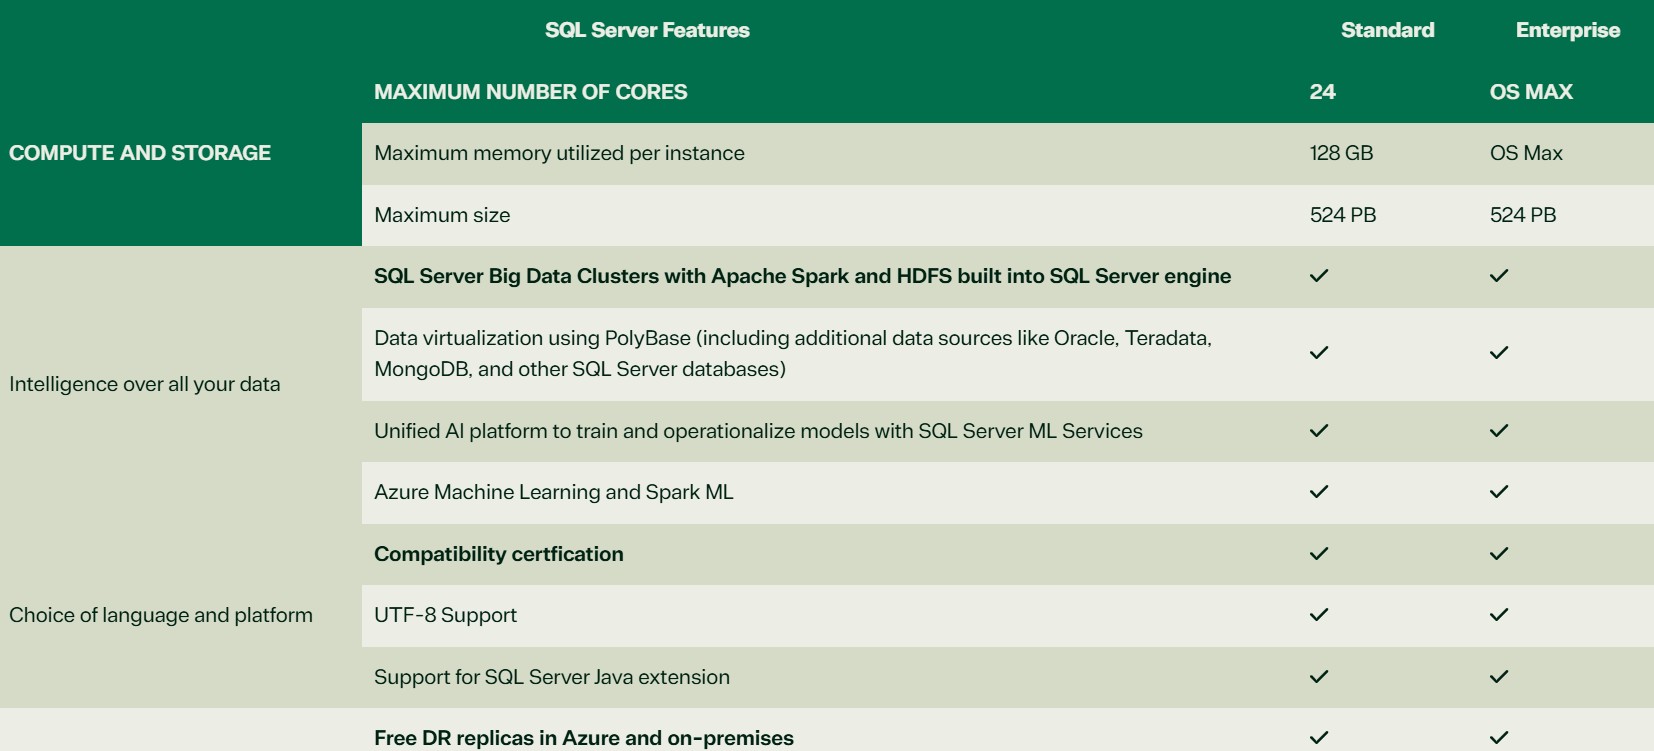This screenshot has height=751, width=1654.
Task: Click Enterprise checkmark for SQL Server Java extension
Action: (x=1498, y=677)
